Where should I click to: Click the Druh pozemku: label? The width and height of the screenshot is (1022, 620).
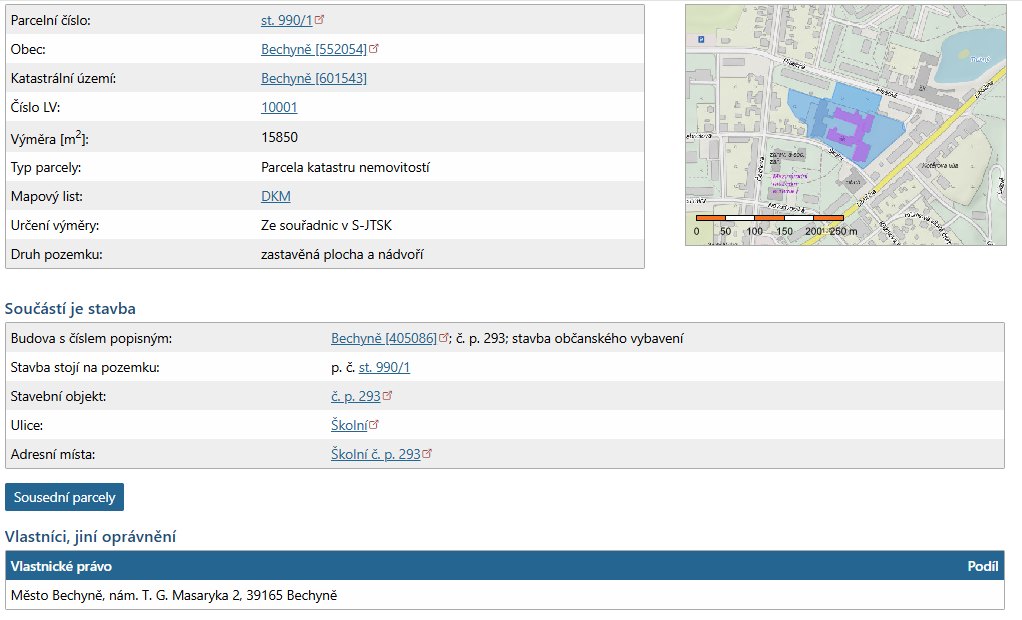(57, 254)
